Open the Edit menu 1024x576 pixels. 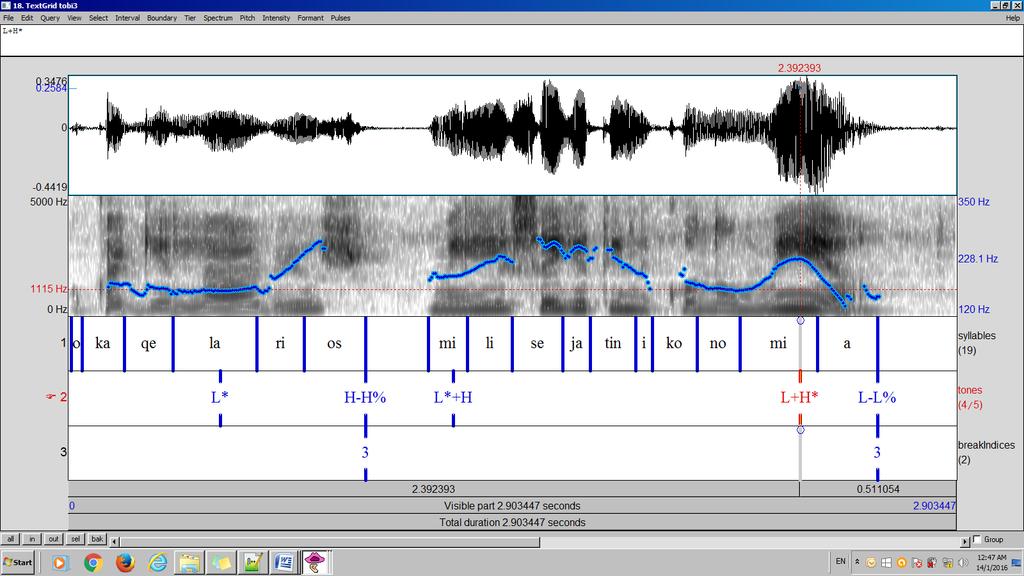(27, 18)
